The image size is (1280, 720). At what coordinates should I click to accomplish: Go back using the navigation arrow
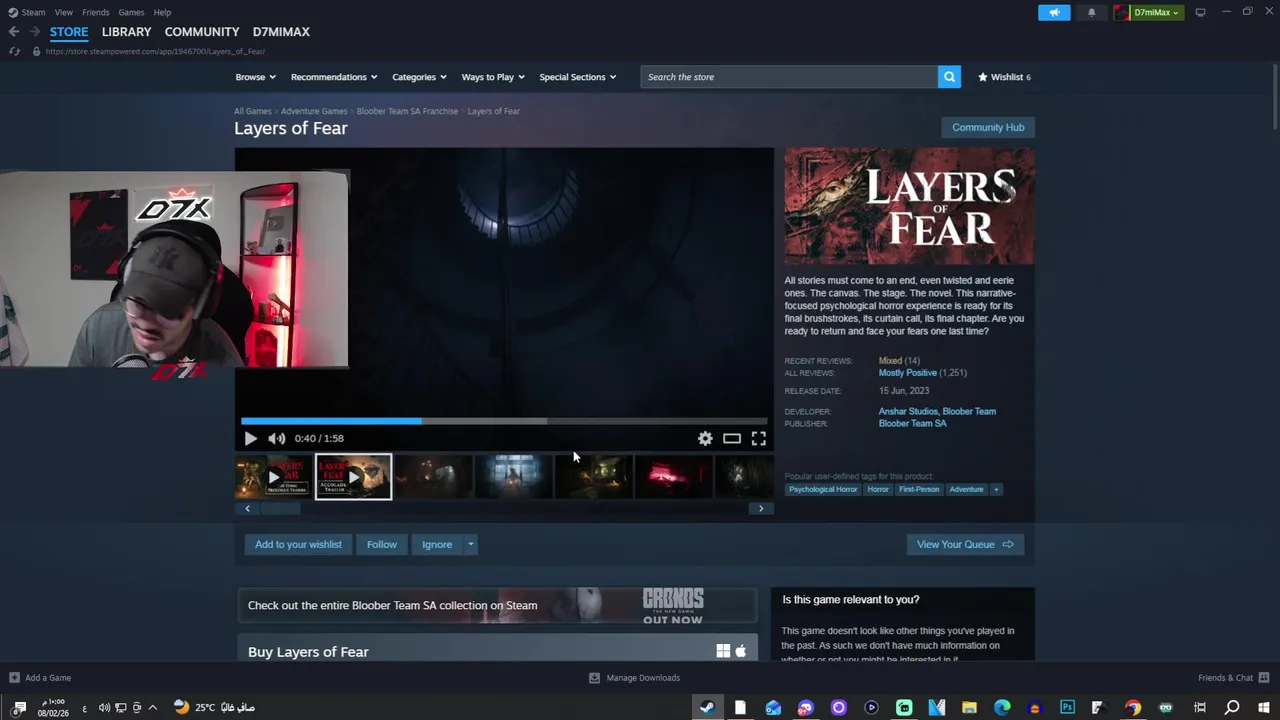click(x=14, y=32)
